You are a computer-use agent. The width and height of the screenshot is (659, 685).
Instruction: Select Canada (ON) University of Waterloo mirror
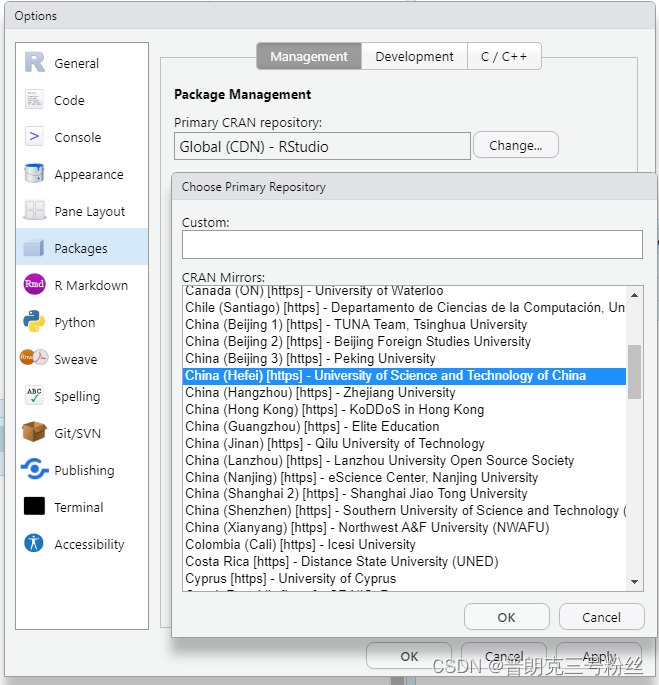(x=404, y=291)
